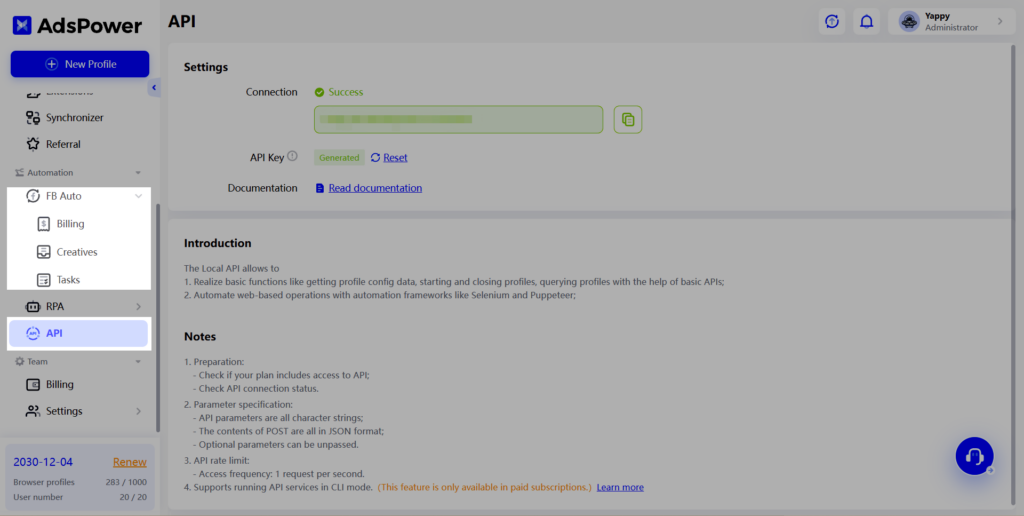
Task: Click the FB Auto icon
Action: [33, 196]
